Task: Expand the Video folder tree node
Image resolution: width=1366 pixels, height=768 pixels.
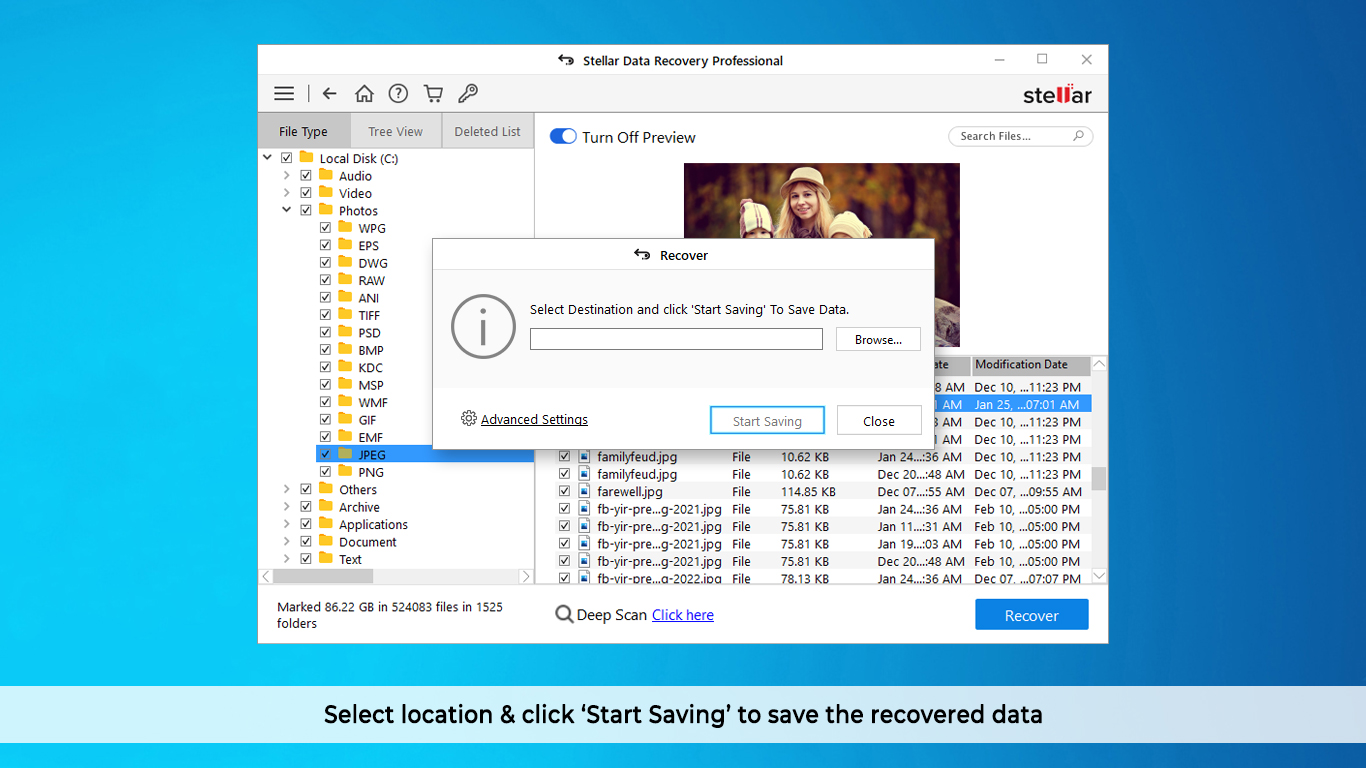Action: [287, 193]
